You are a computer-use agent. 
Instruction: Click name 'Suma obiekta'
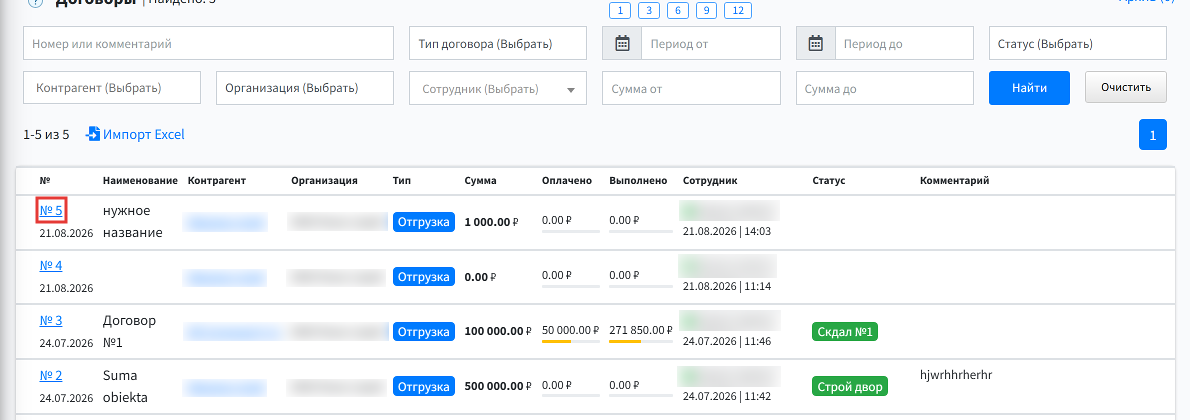click(125, 387)
